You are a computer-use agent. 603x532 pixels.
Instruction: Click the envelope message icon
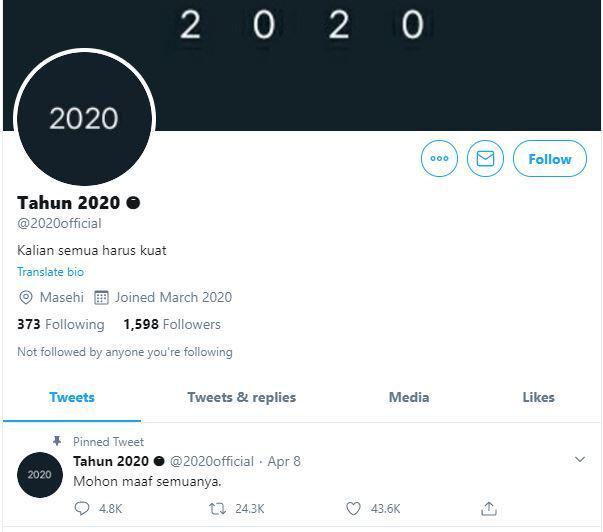pyautogui.click(x=485, y=158)
